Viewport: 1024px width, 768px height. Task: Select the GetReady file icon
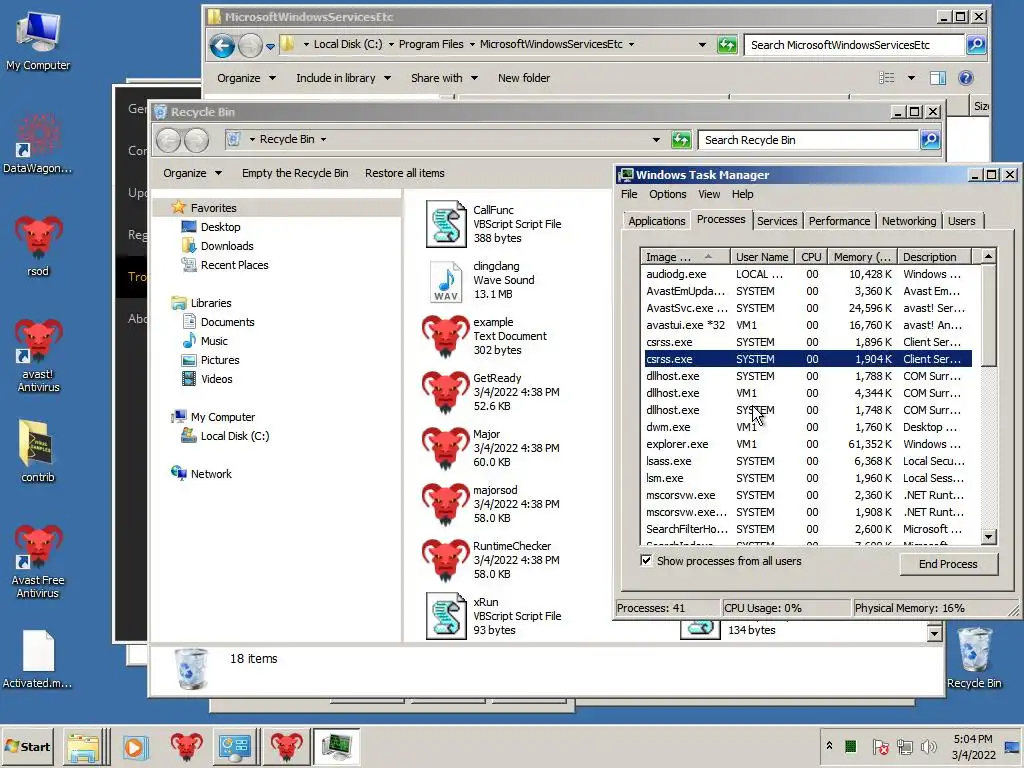[446, 392]
